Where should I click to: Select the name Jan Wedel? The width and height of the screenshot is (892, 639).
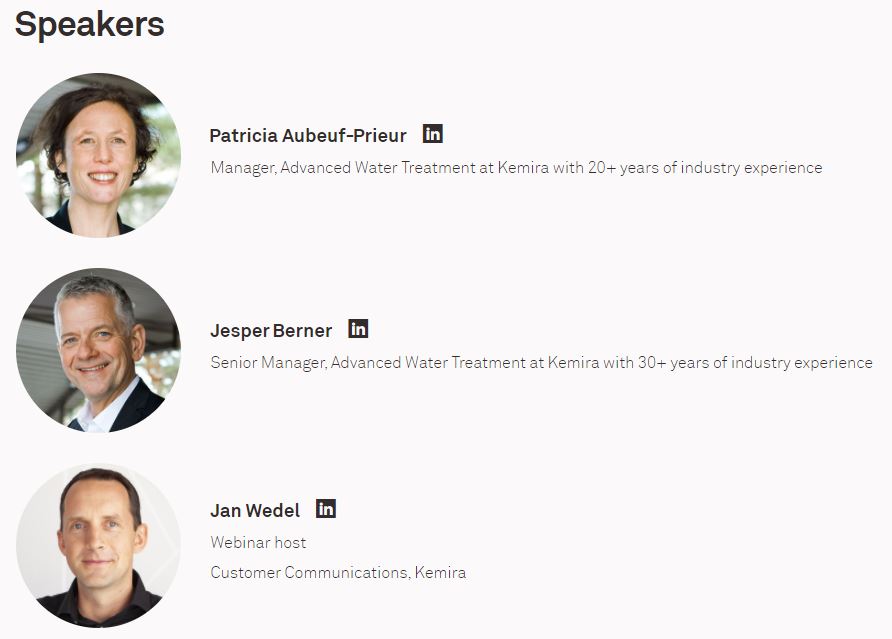255,510
